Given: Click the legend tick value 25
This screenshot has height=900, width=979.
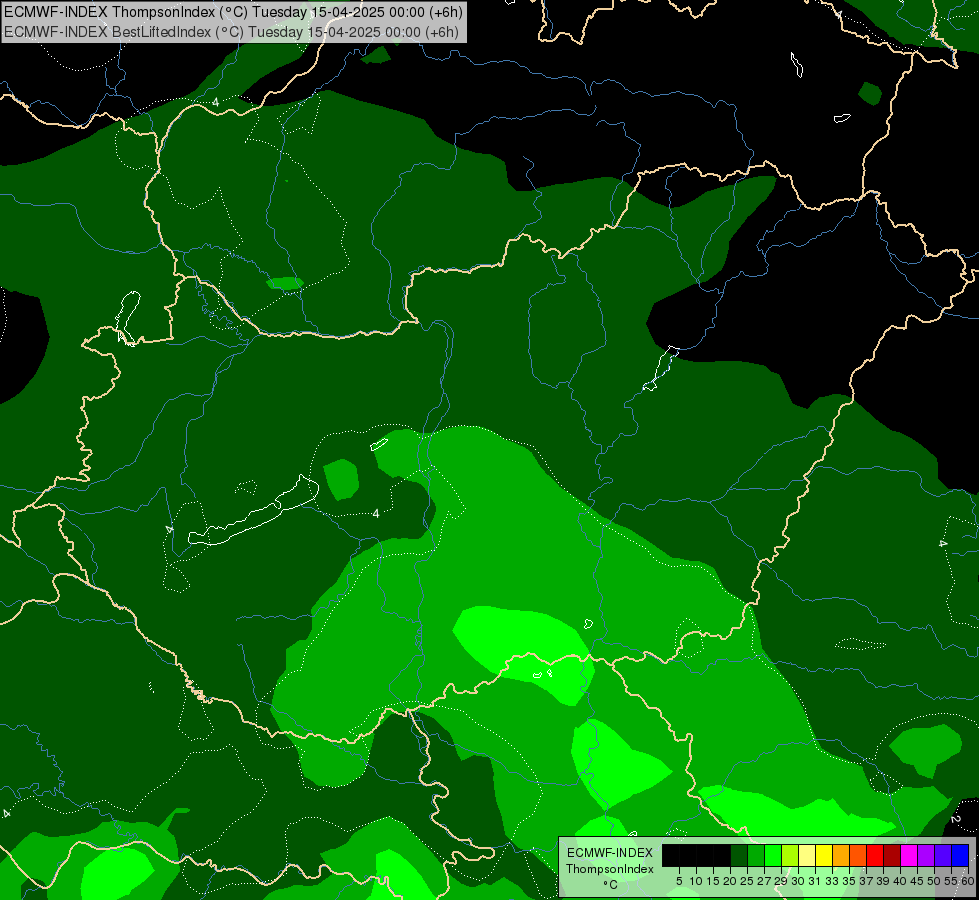Looking at the screenshot, I should [x=747, y=881].
